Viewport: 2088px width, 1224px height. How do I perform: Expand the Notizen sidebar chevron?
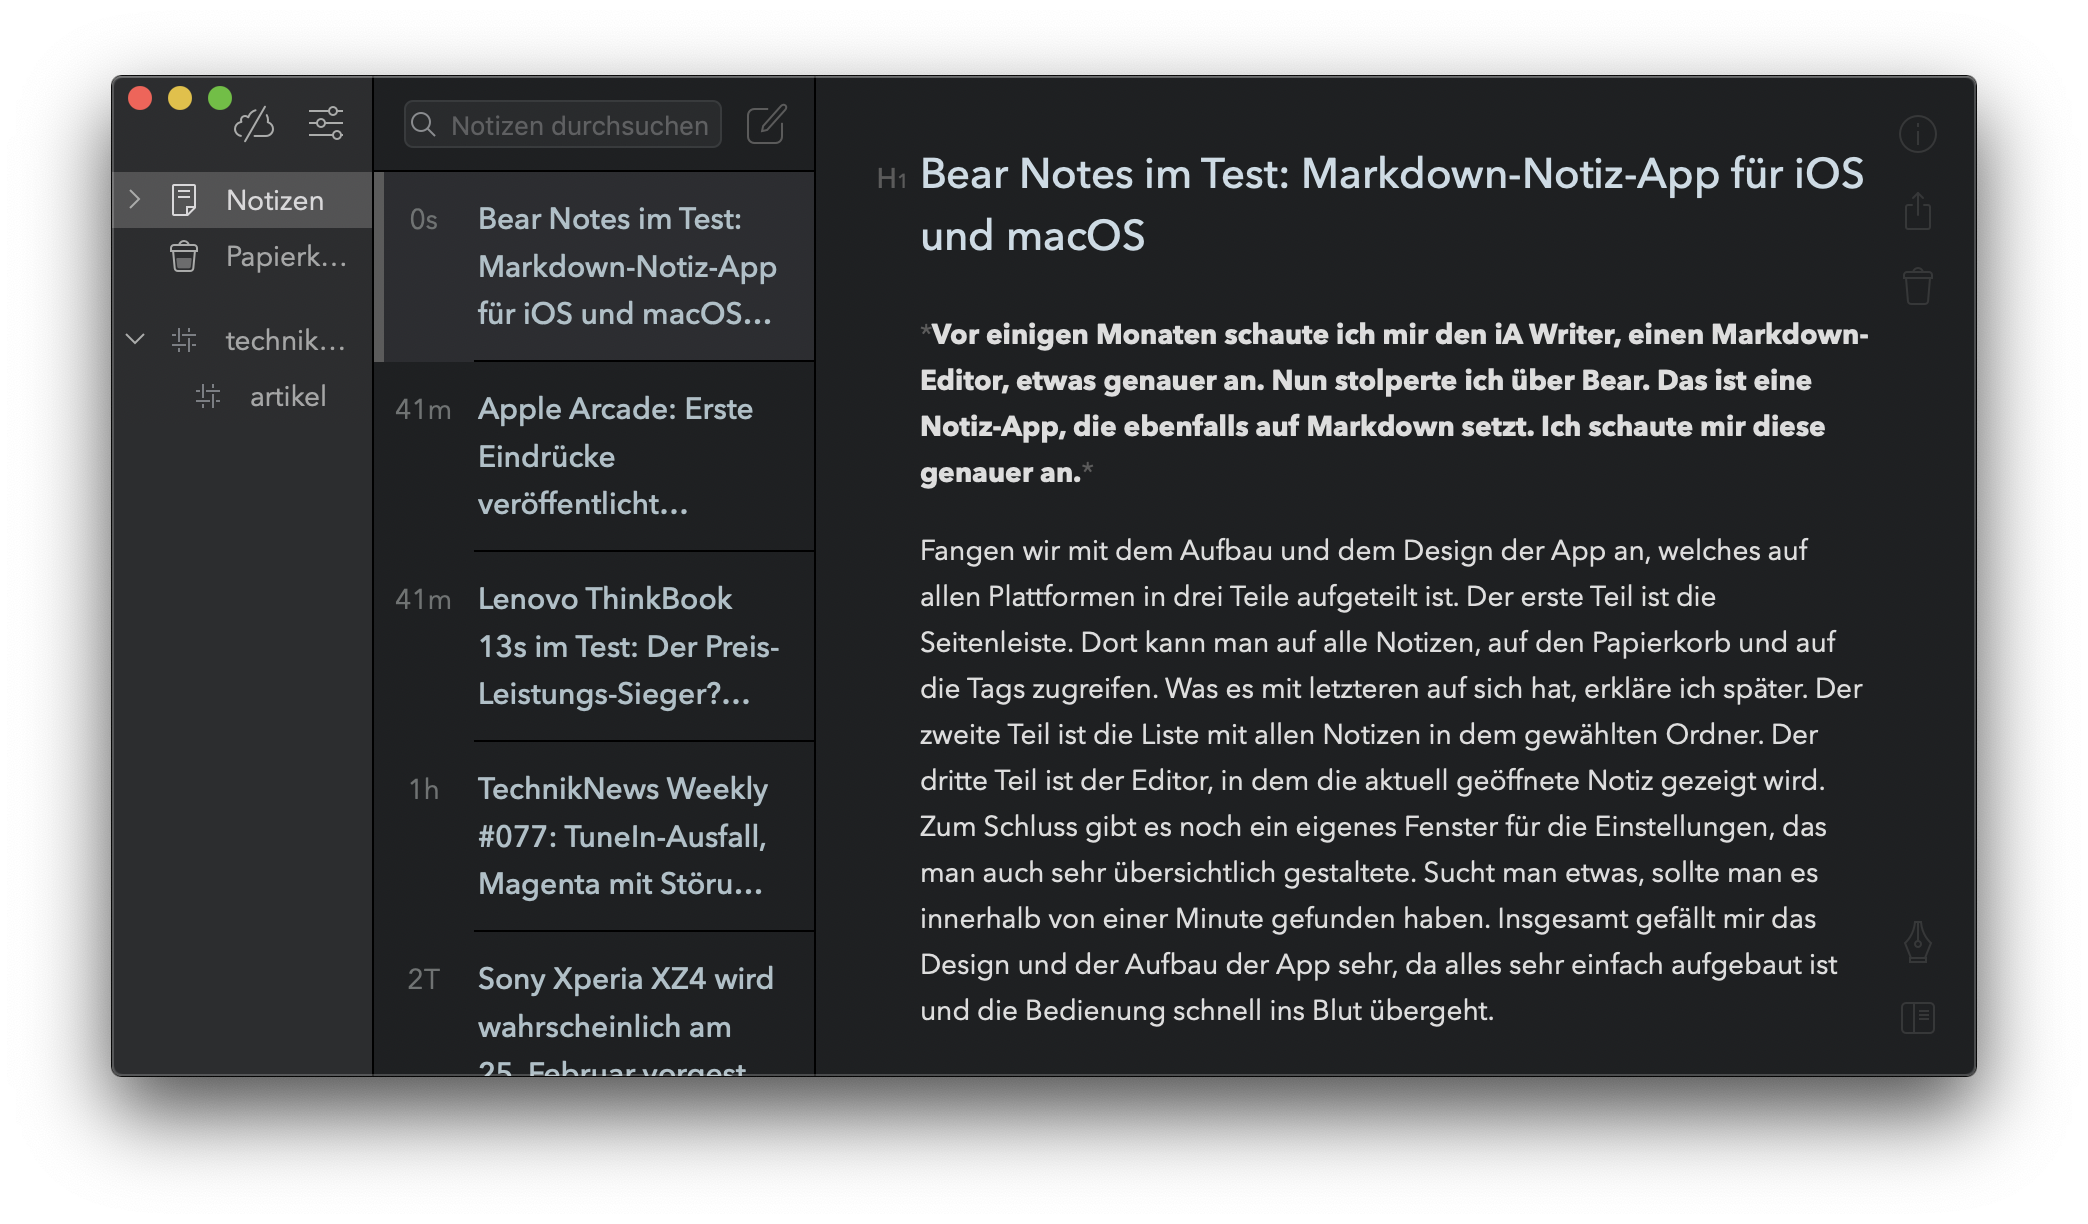tap(135, 199)
